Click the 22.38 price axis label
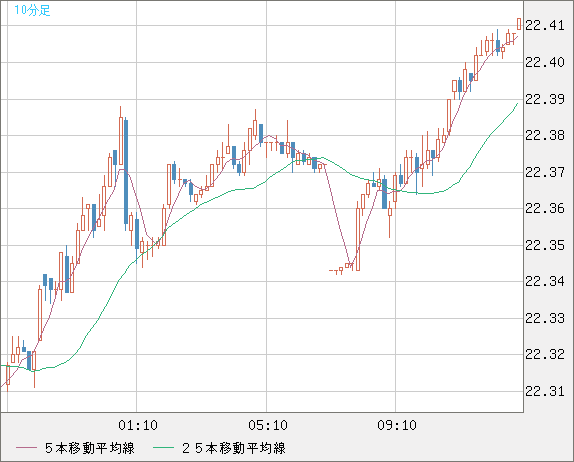Viewport: 574px width, 462px height. 545,135
